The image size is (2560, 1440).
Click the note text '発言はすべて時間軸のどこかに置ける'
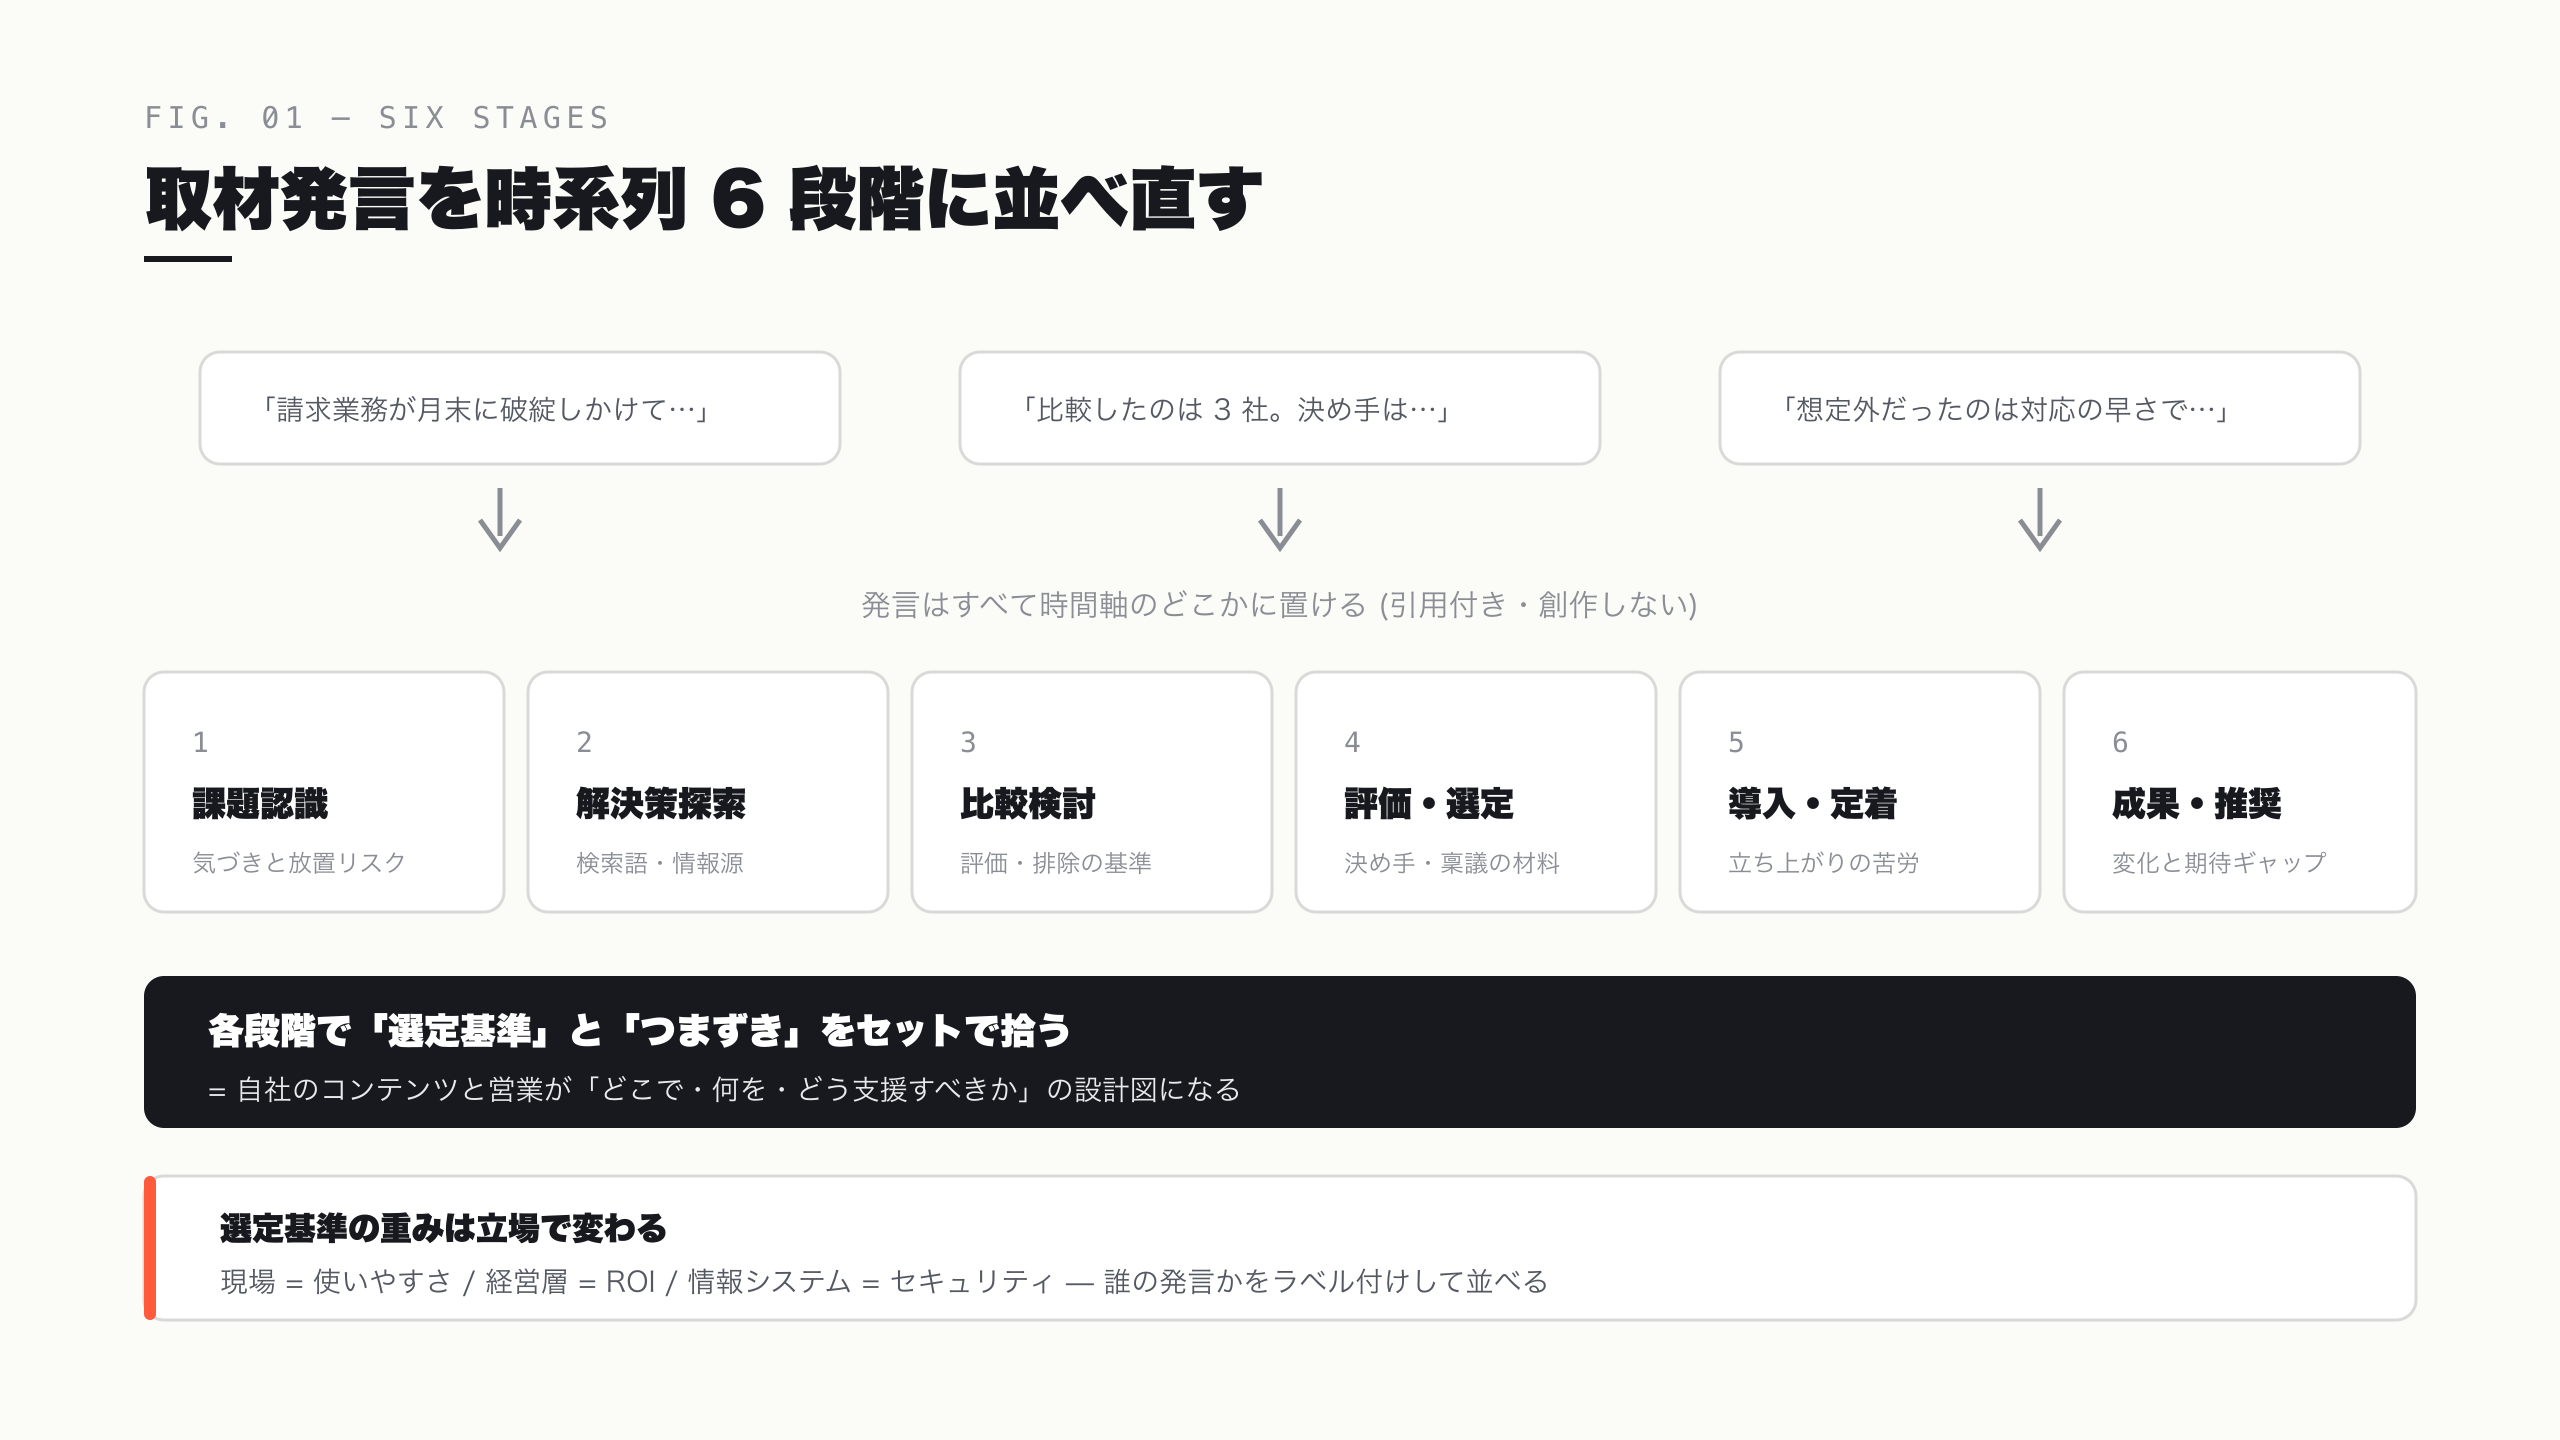point(1113,605)
